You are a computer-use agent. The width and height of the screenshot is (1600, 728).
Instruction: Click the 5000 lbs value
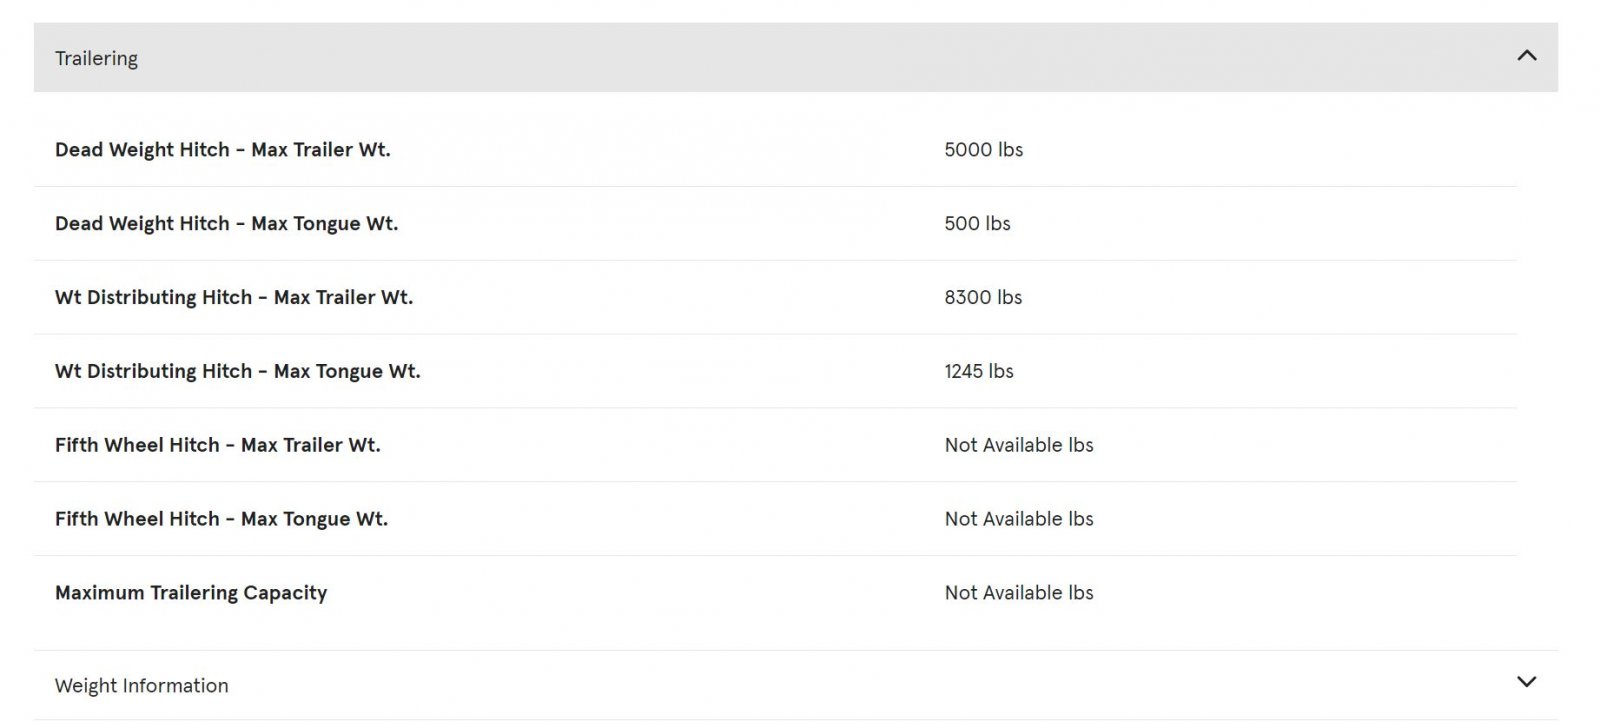(983, 149)
